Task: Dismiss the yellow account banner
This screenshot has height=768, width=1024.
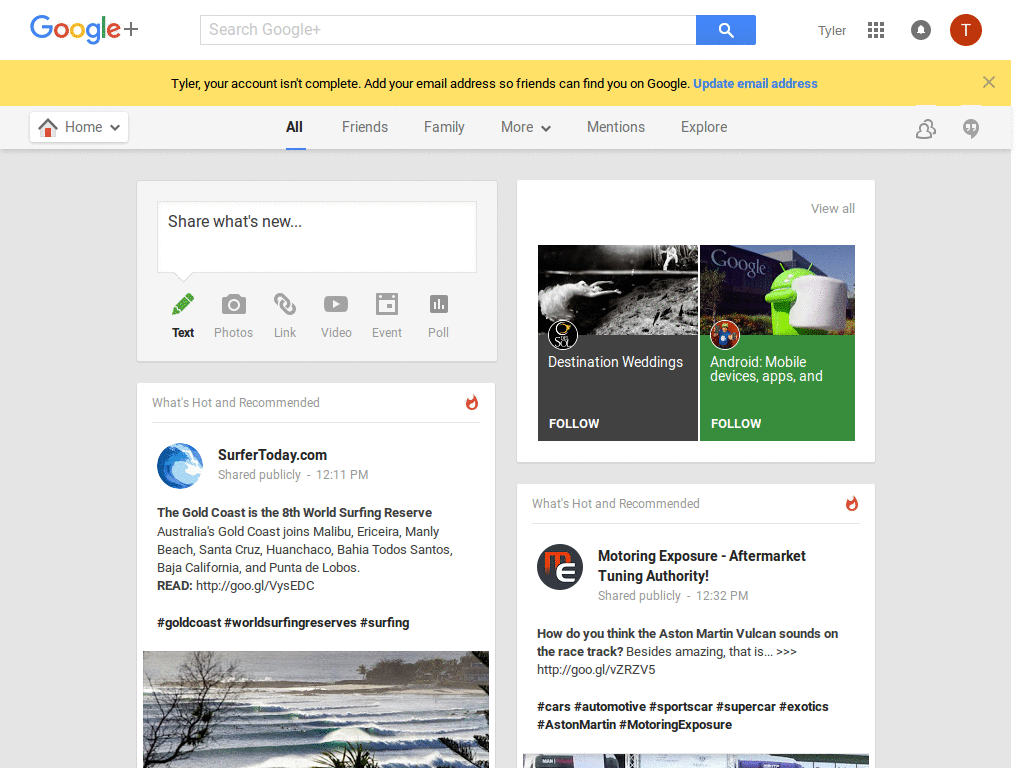Action: (x=988, y=82)
